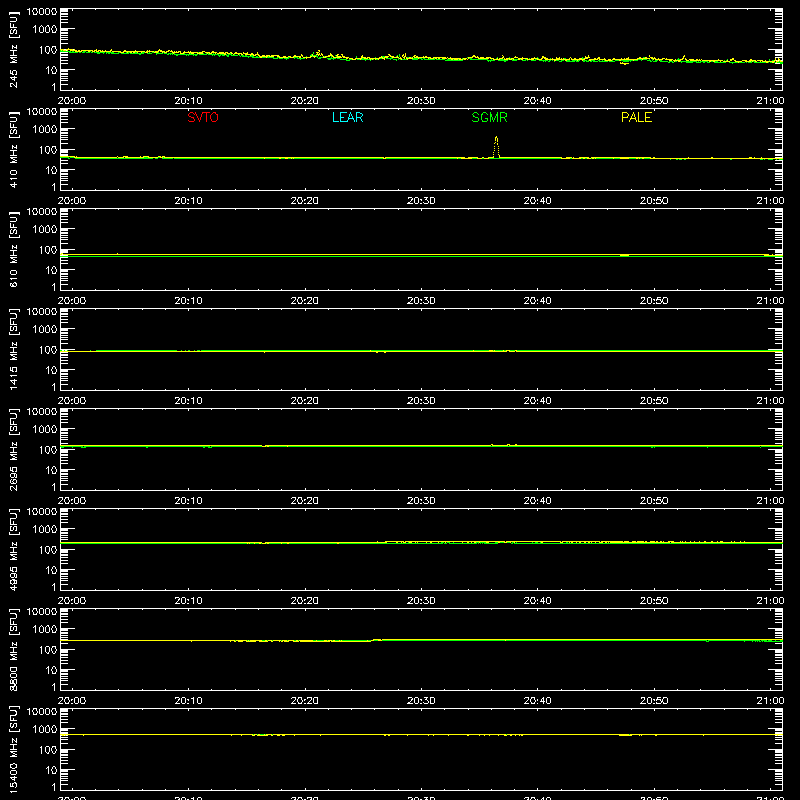Click the yellow PALE station legend label
800x800 pixels.
pyautogui.click(x=636, y=117)
